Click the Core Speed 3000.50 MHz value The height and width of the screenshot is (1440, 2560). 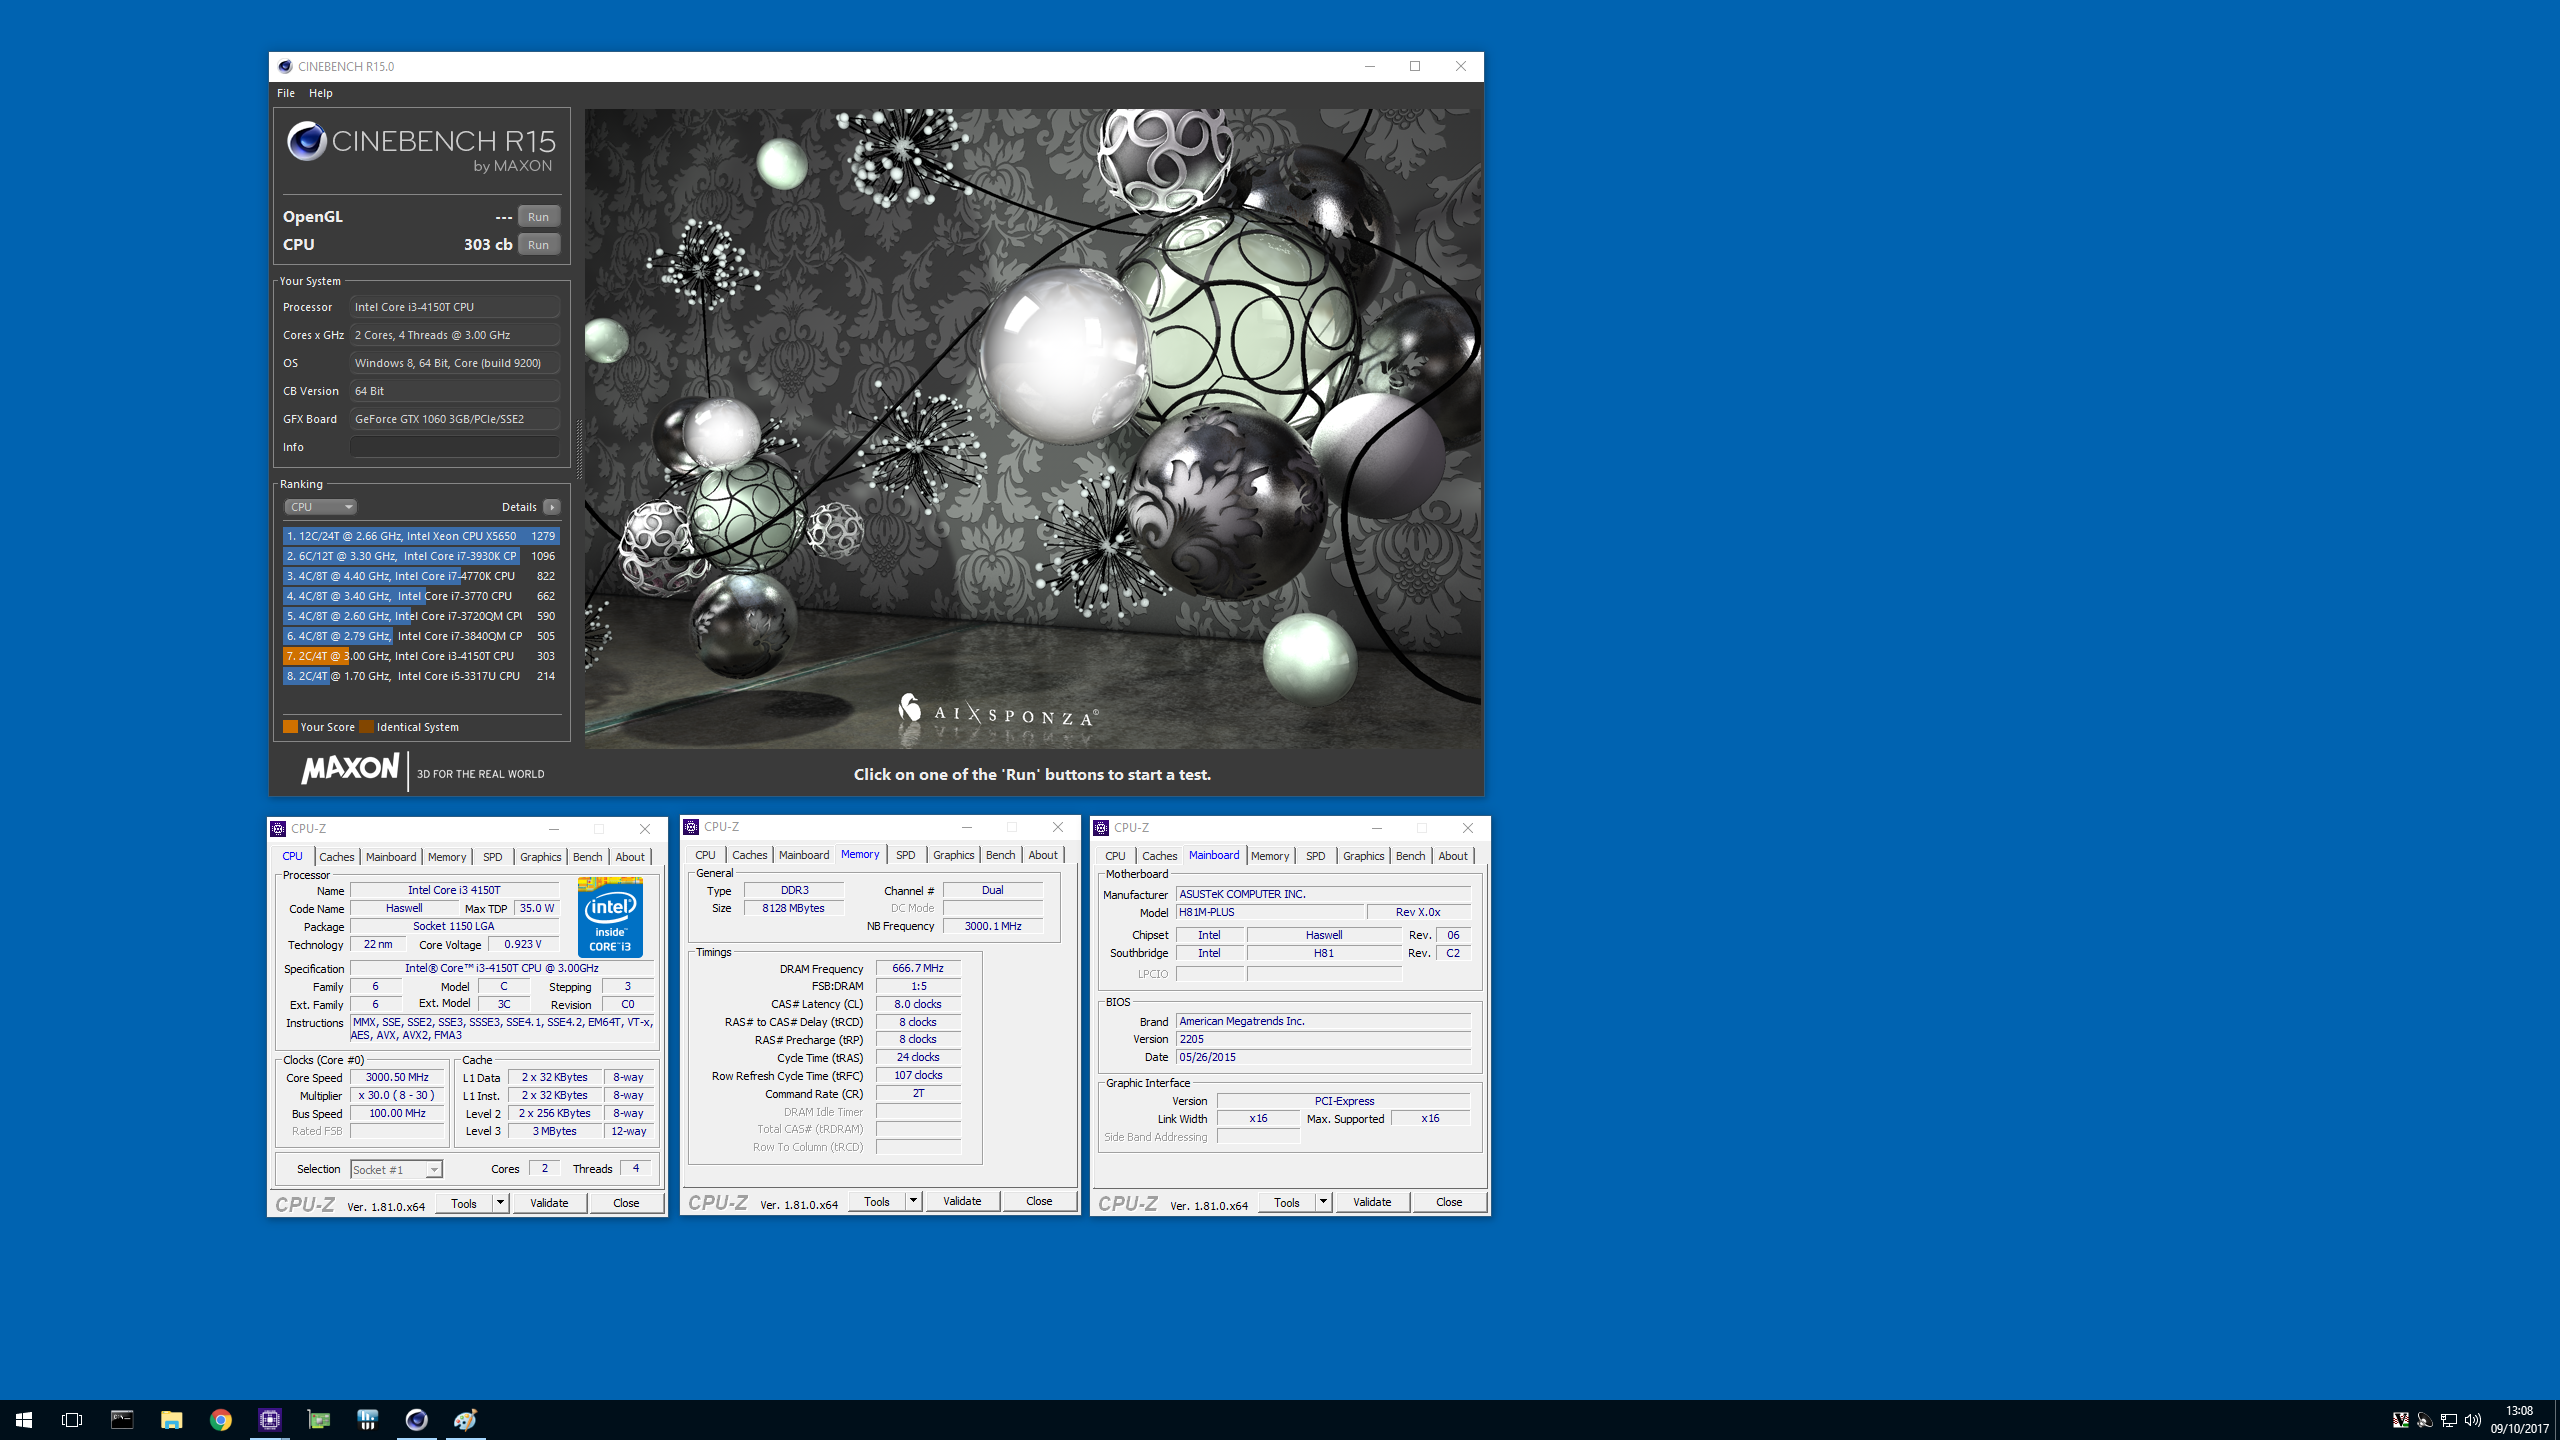pos(397,1077)
